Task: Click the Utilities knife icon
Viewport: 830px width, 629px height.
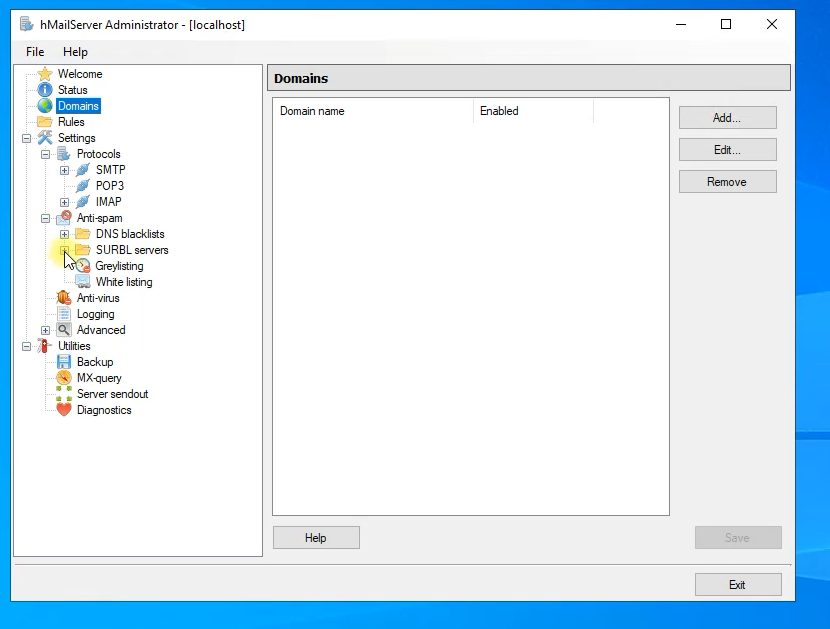Action: (x=45, y=346)
